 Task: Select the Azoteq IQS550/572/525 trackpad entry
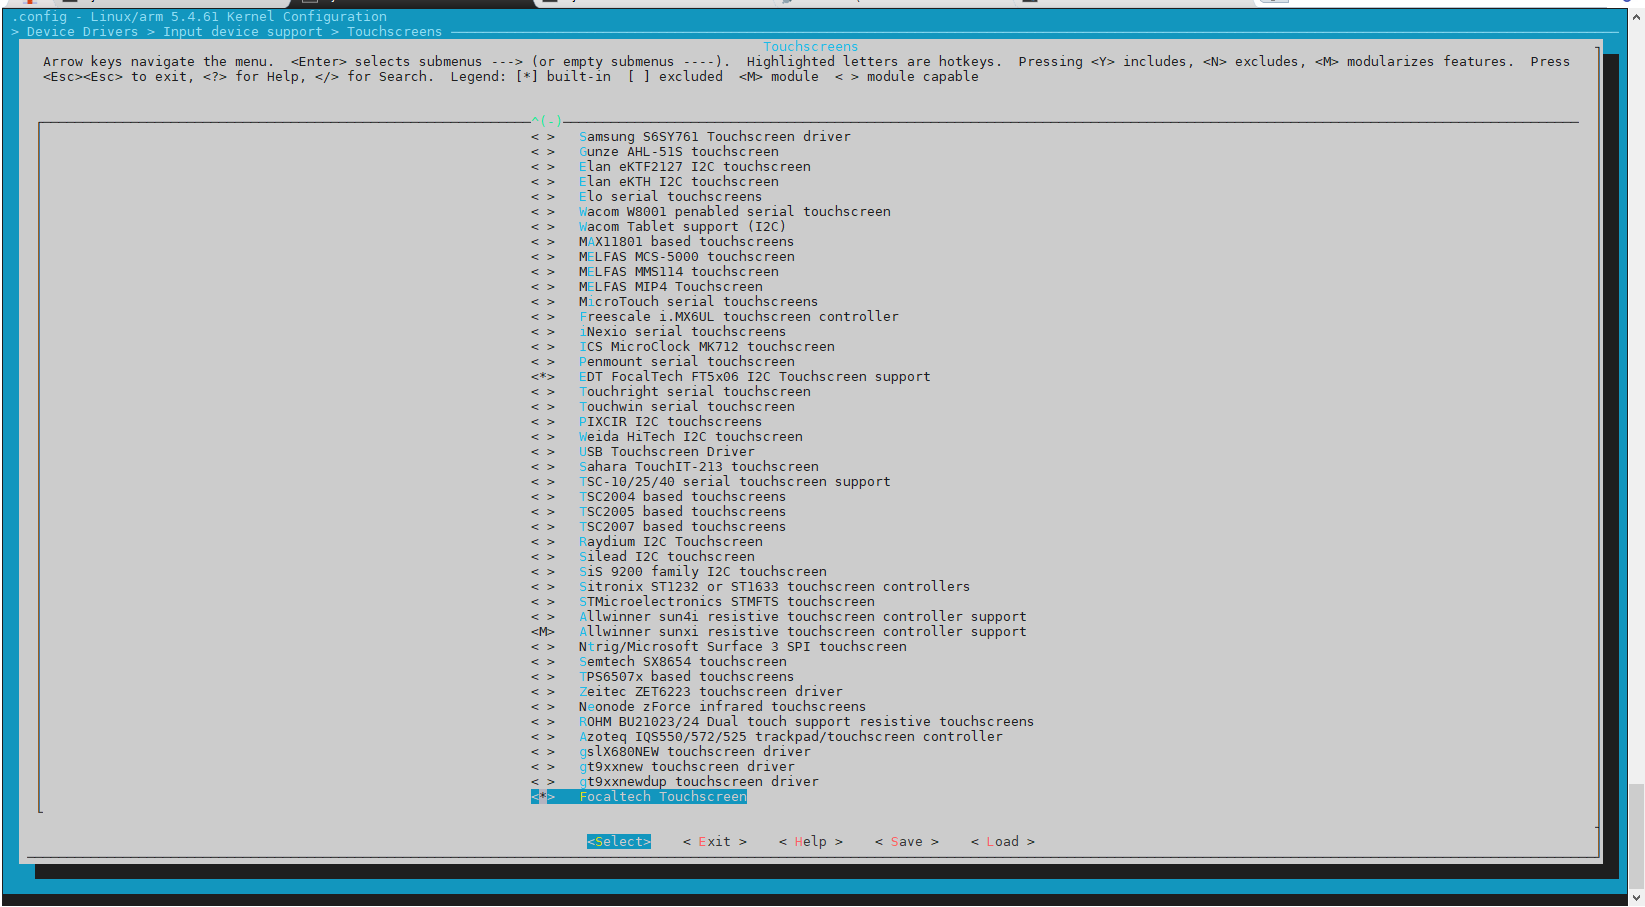click(x=790, y=737)
